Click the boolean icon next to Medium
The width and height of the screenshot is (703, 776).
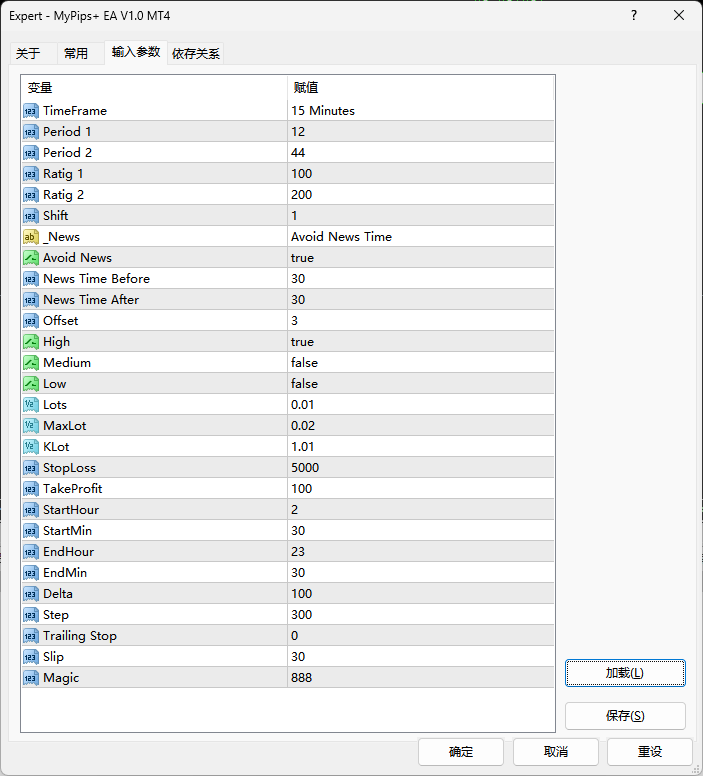31,363
